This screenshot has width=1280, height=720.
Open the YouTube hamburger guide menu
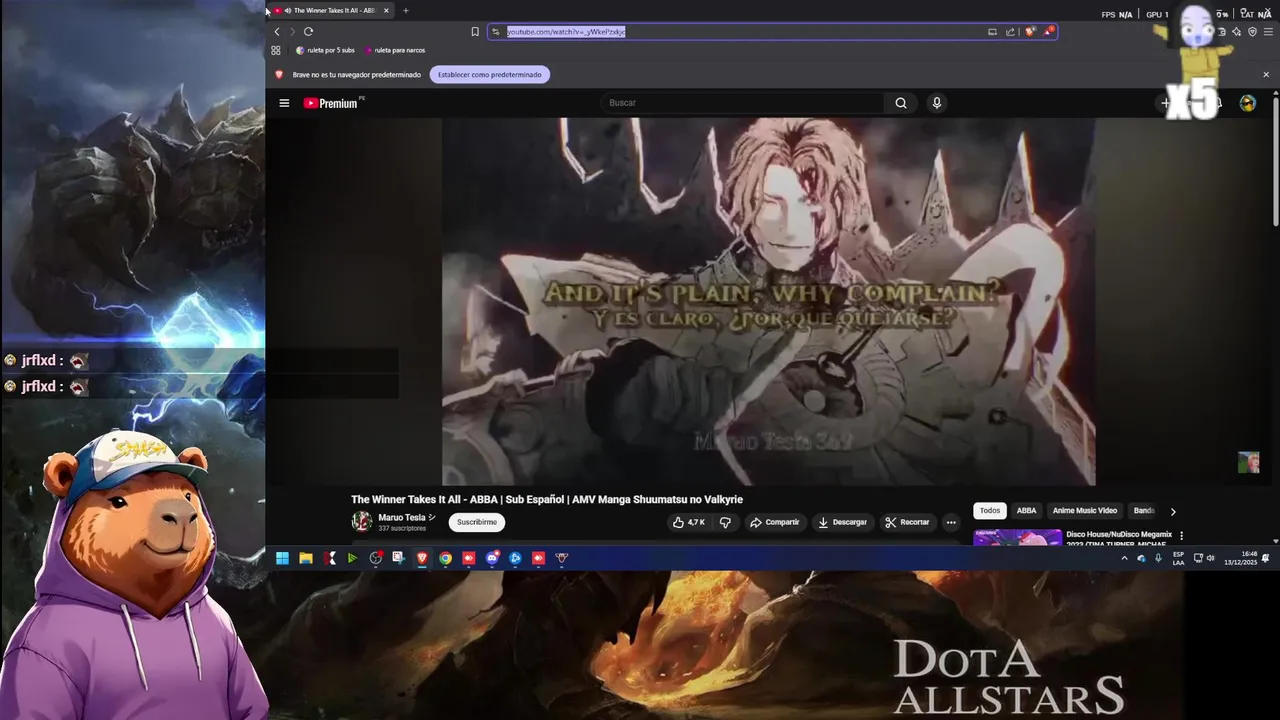pos(284,103)
